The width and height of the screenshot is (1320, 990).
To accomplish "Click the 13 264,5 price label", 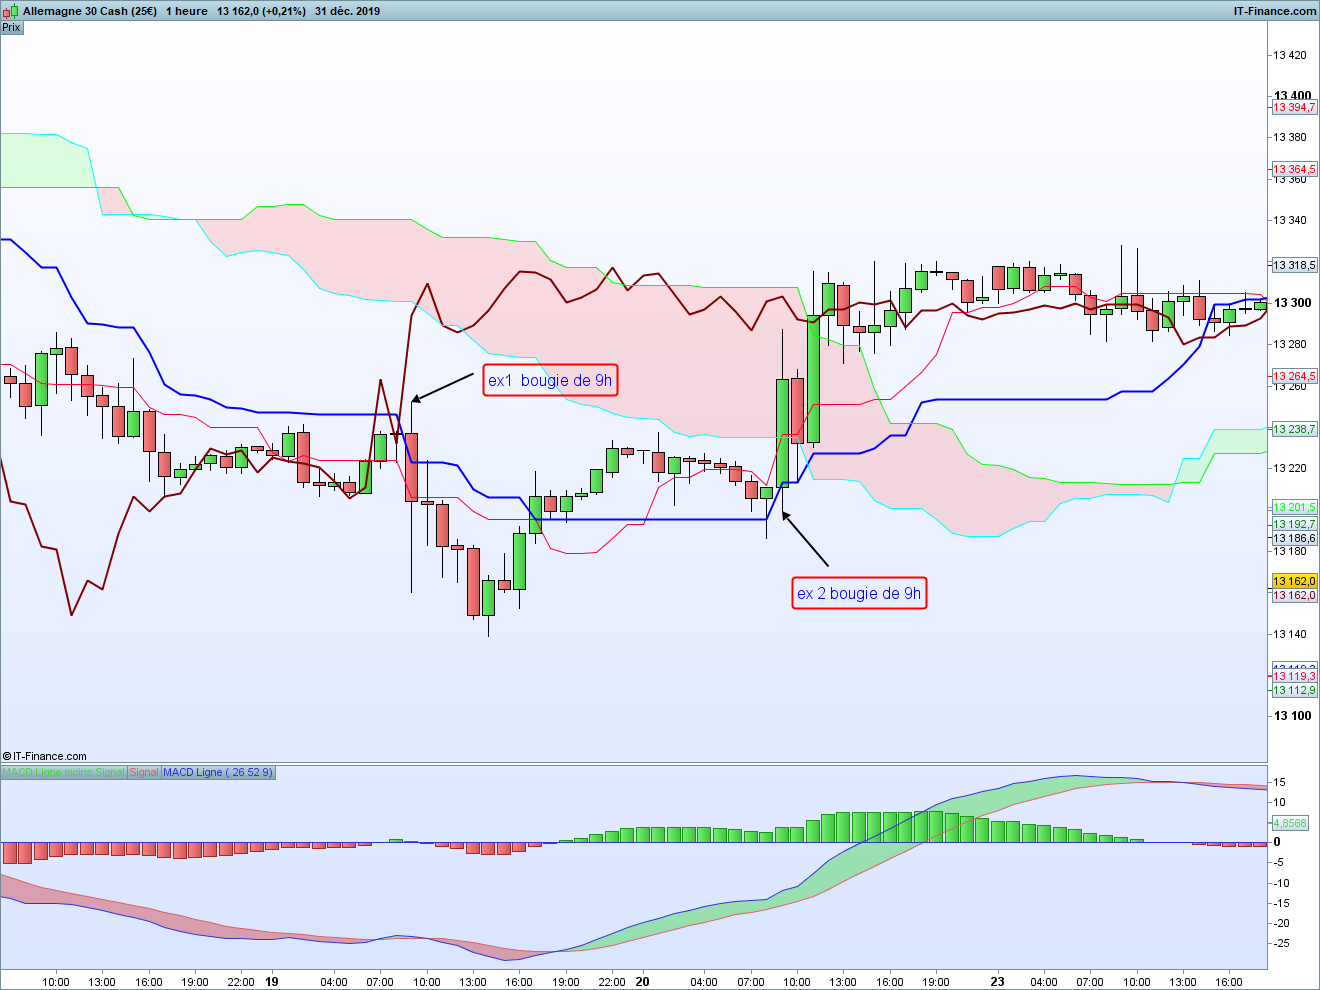I will click(x=1294, y=376).
